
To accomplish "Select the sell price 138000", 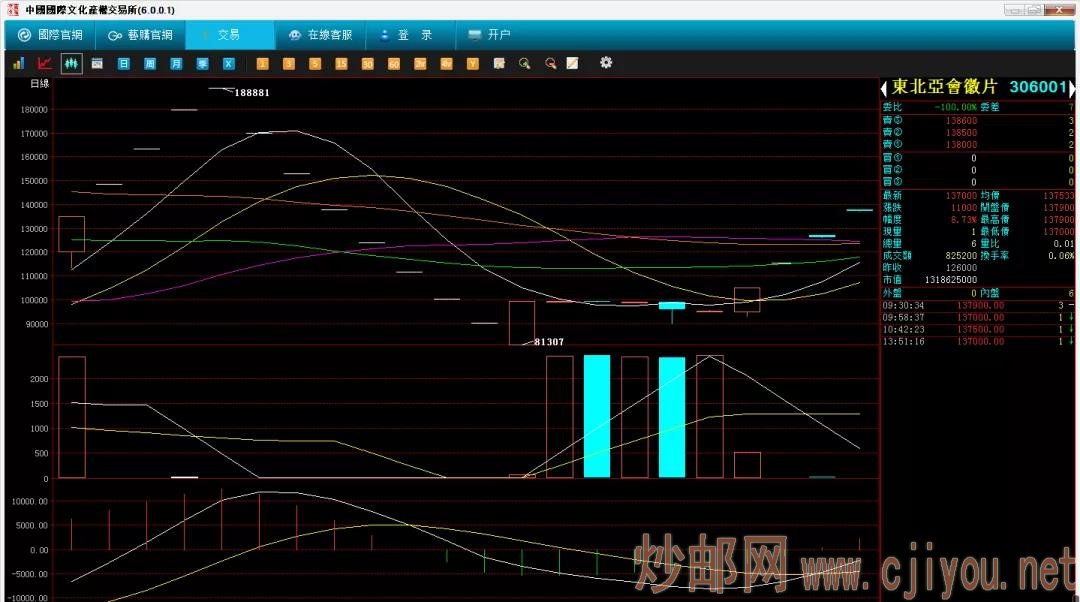I will click(x=962, y=145).
